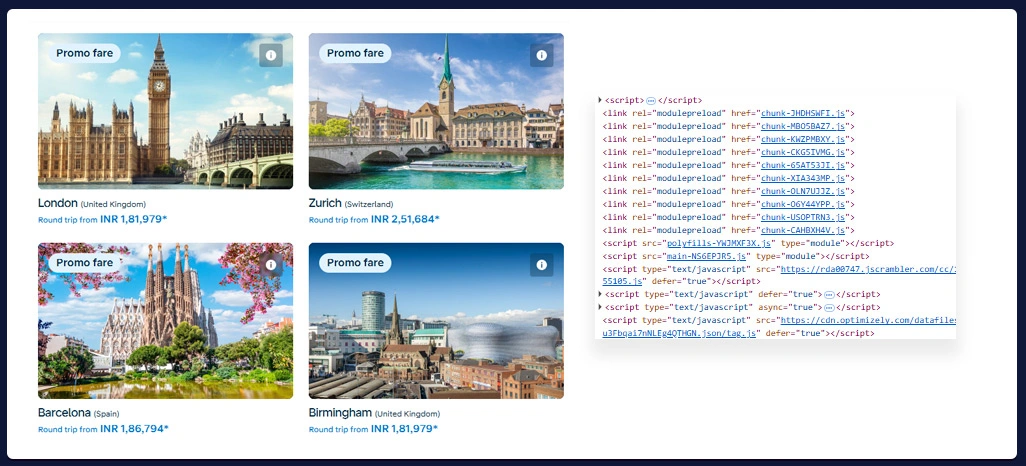The width and height of the screenshot is (1026, 466).
Task: Open chunk-JHDHSWFI.js link
Action: 803,113
